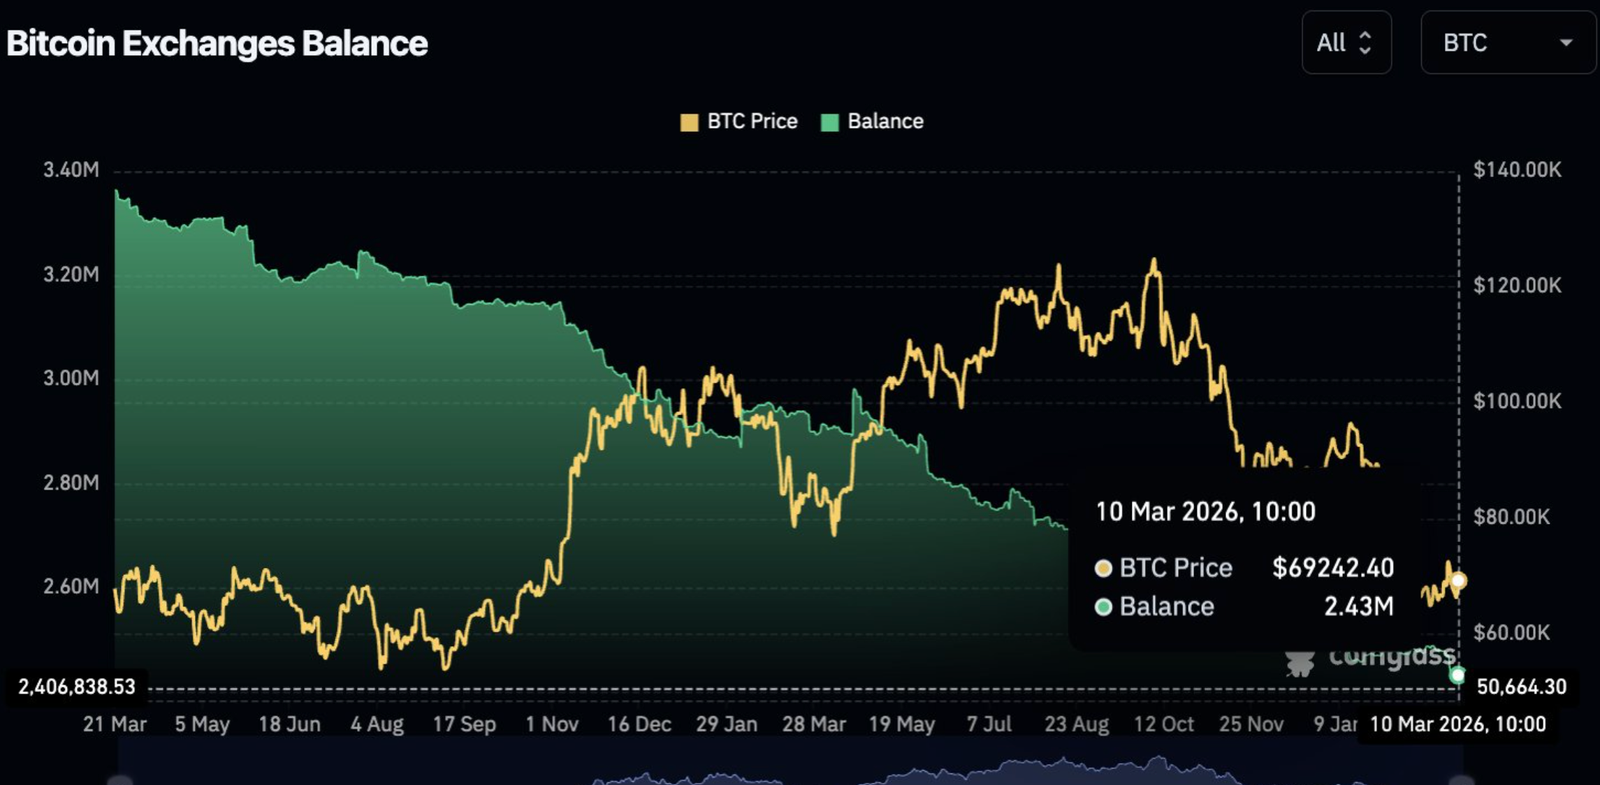This screenshot has width=1600, height=785.
Task: Click the BTC dropdown caret arrow
Action: tap(1566, 43)
